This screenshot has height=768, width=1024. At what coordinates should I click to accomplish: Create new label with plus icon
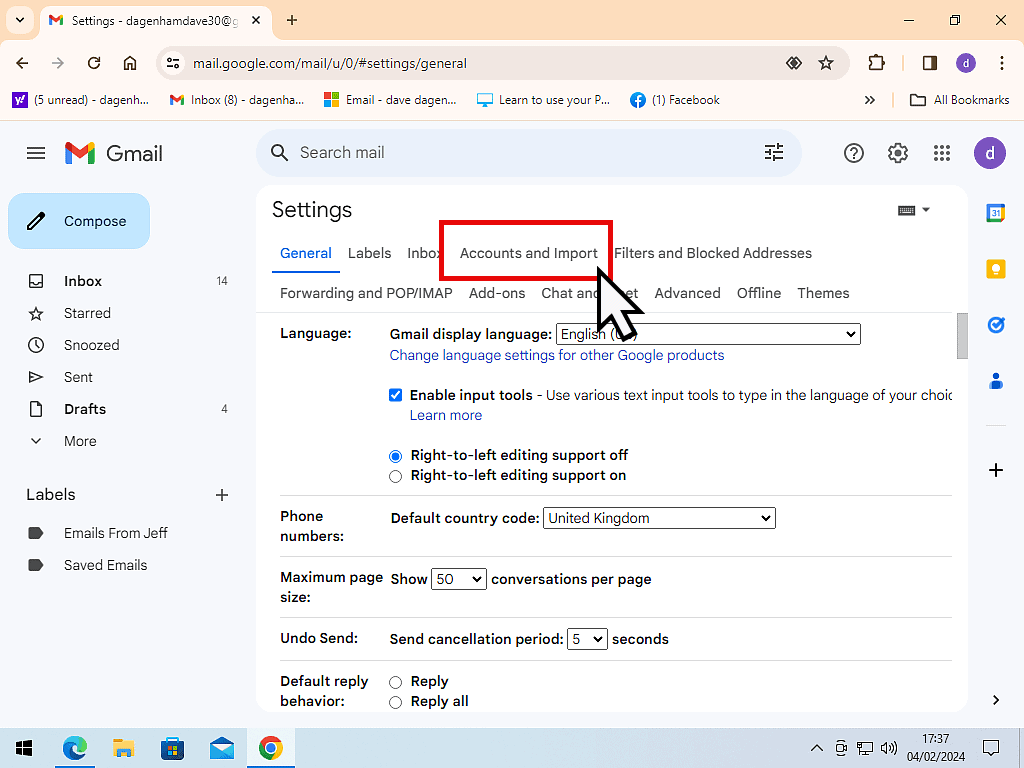click(222, 495)
